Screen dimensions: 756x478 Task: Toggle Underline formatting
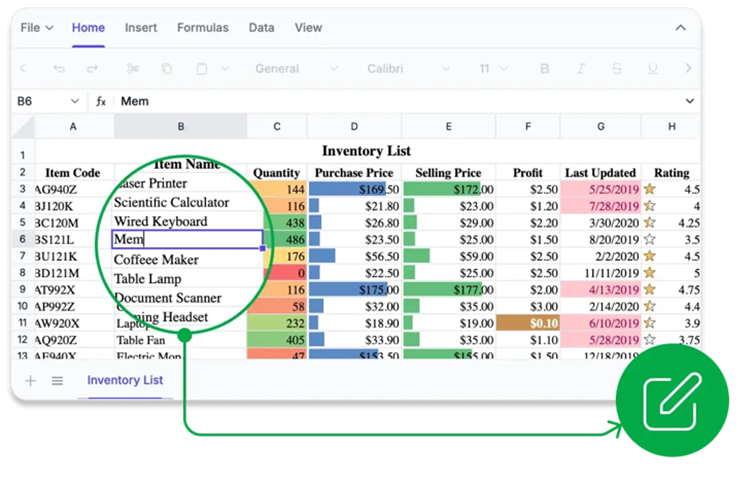pos(652,69)
